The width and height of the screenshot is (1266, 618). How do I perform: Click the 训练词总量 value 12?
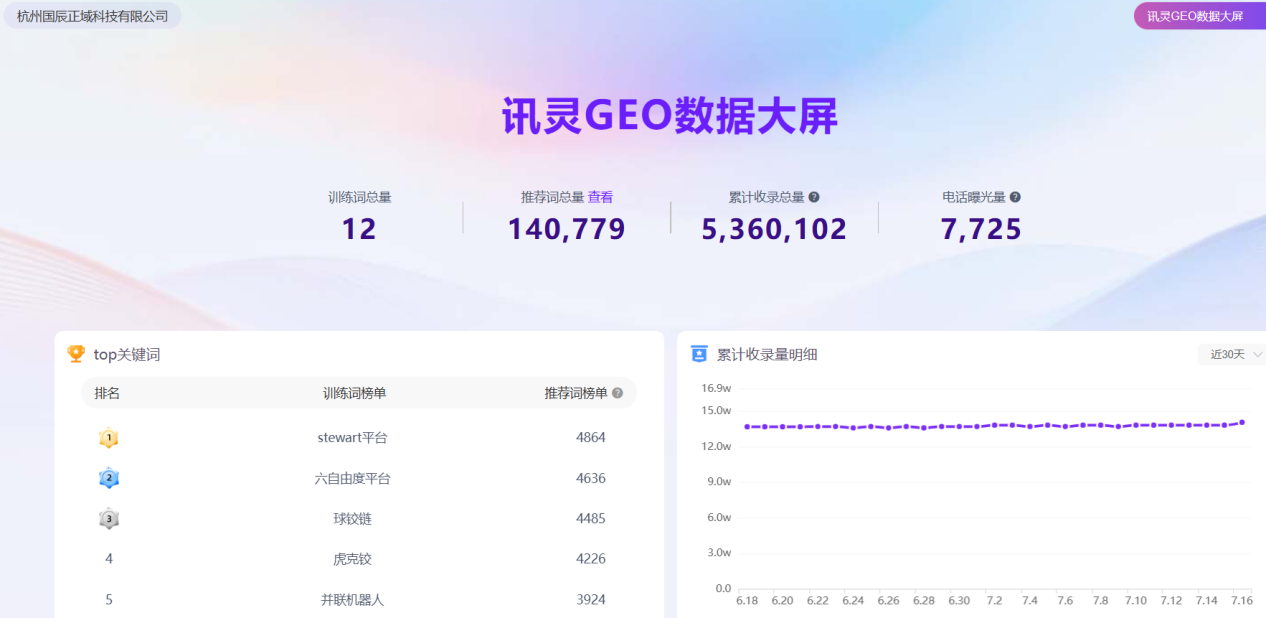[359, 230]
